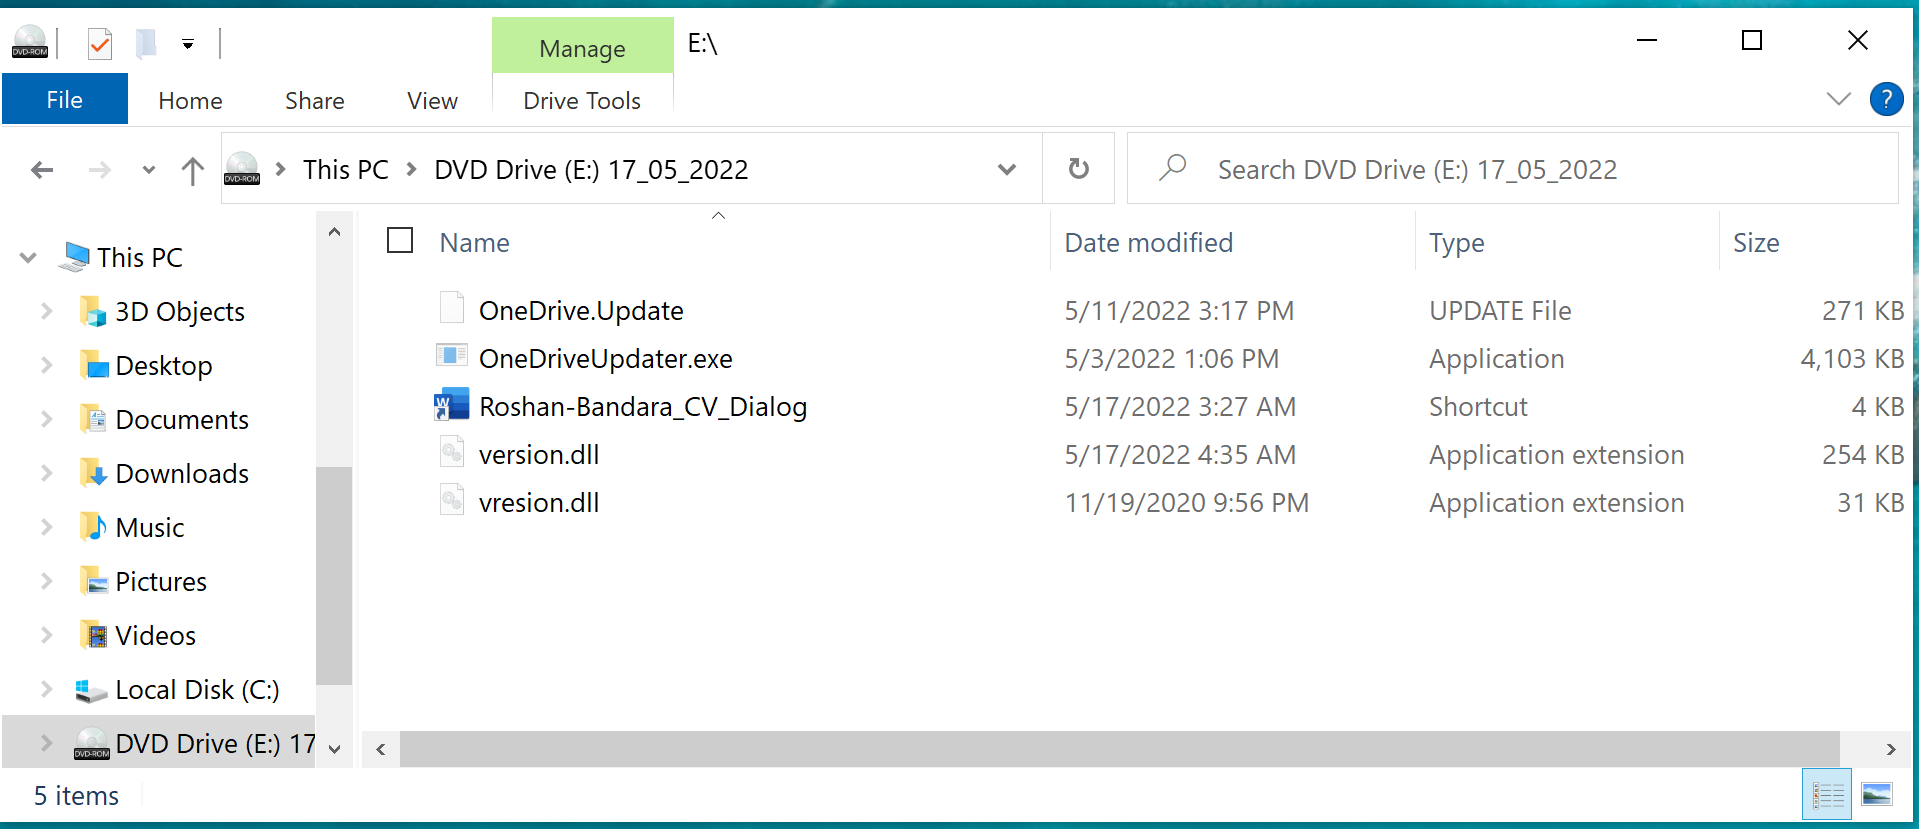
Task: Expand the ribbon using the chevron
Action: [x=1838, y=99]
